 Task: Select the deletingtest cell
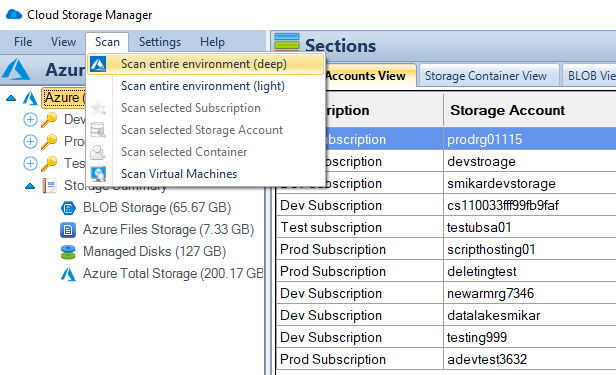[530, 271]
